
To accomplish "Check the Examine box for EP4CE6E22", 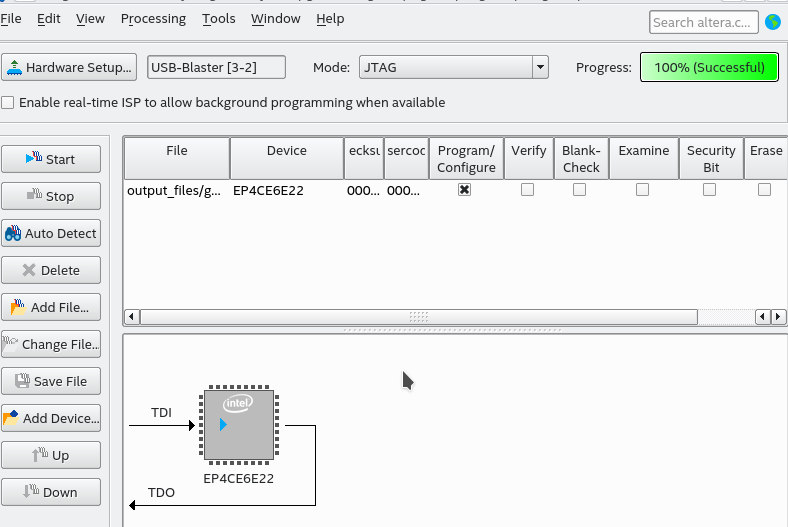I will (x=642, y=190).
